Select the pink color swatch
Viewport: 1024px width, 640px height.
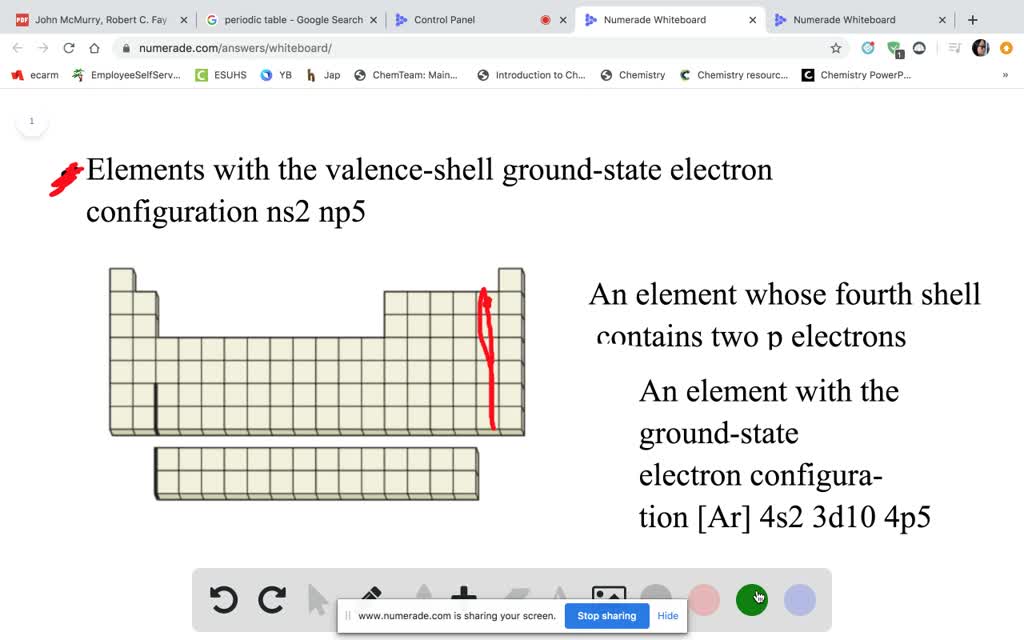pos(704,598)
